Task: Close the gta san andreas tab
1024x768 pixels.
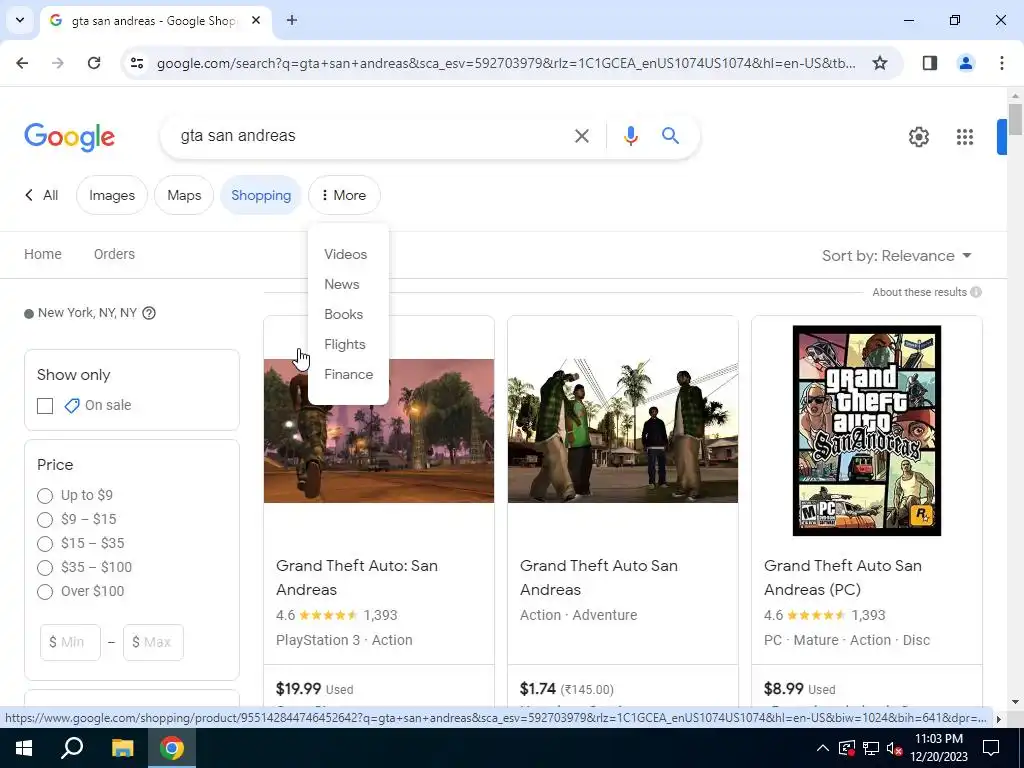Action: (x=256, y=20)
